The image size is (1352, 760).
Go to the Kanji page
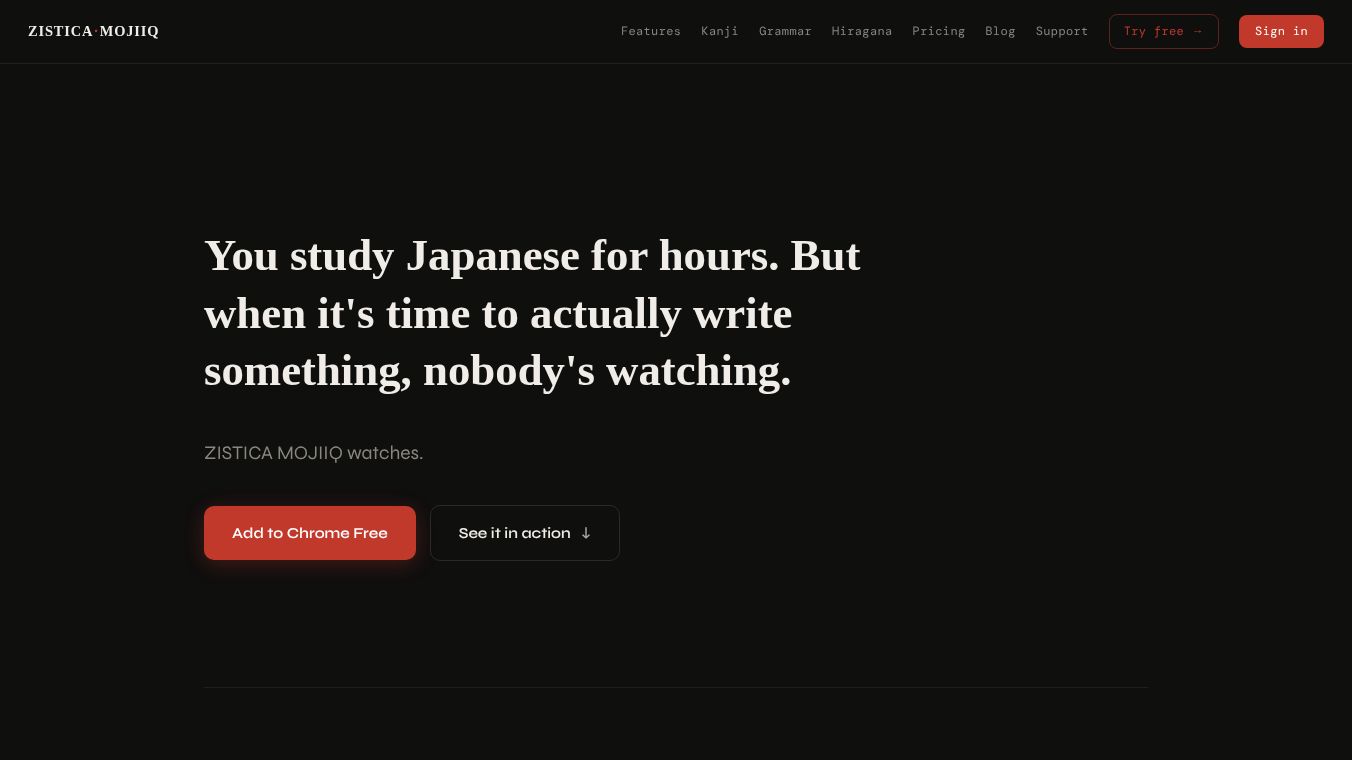point(720,31)
